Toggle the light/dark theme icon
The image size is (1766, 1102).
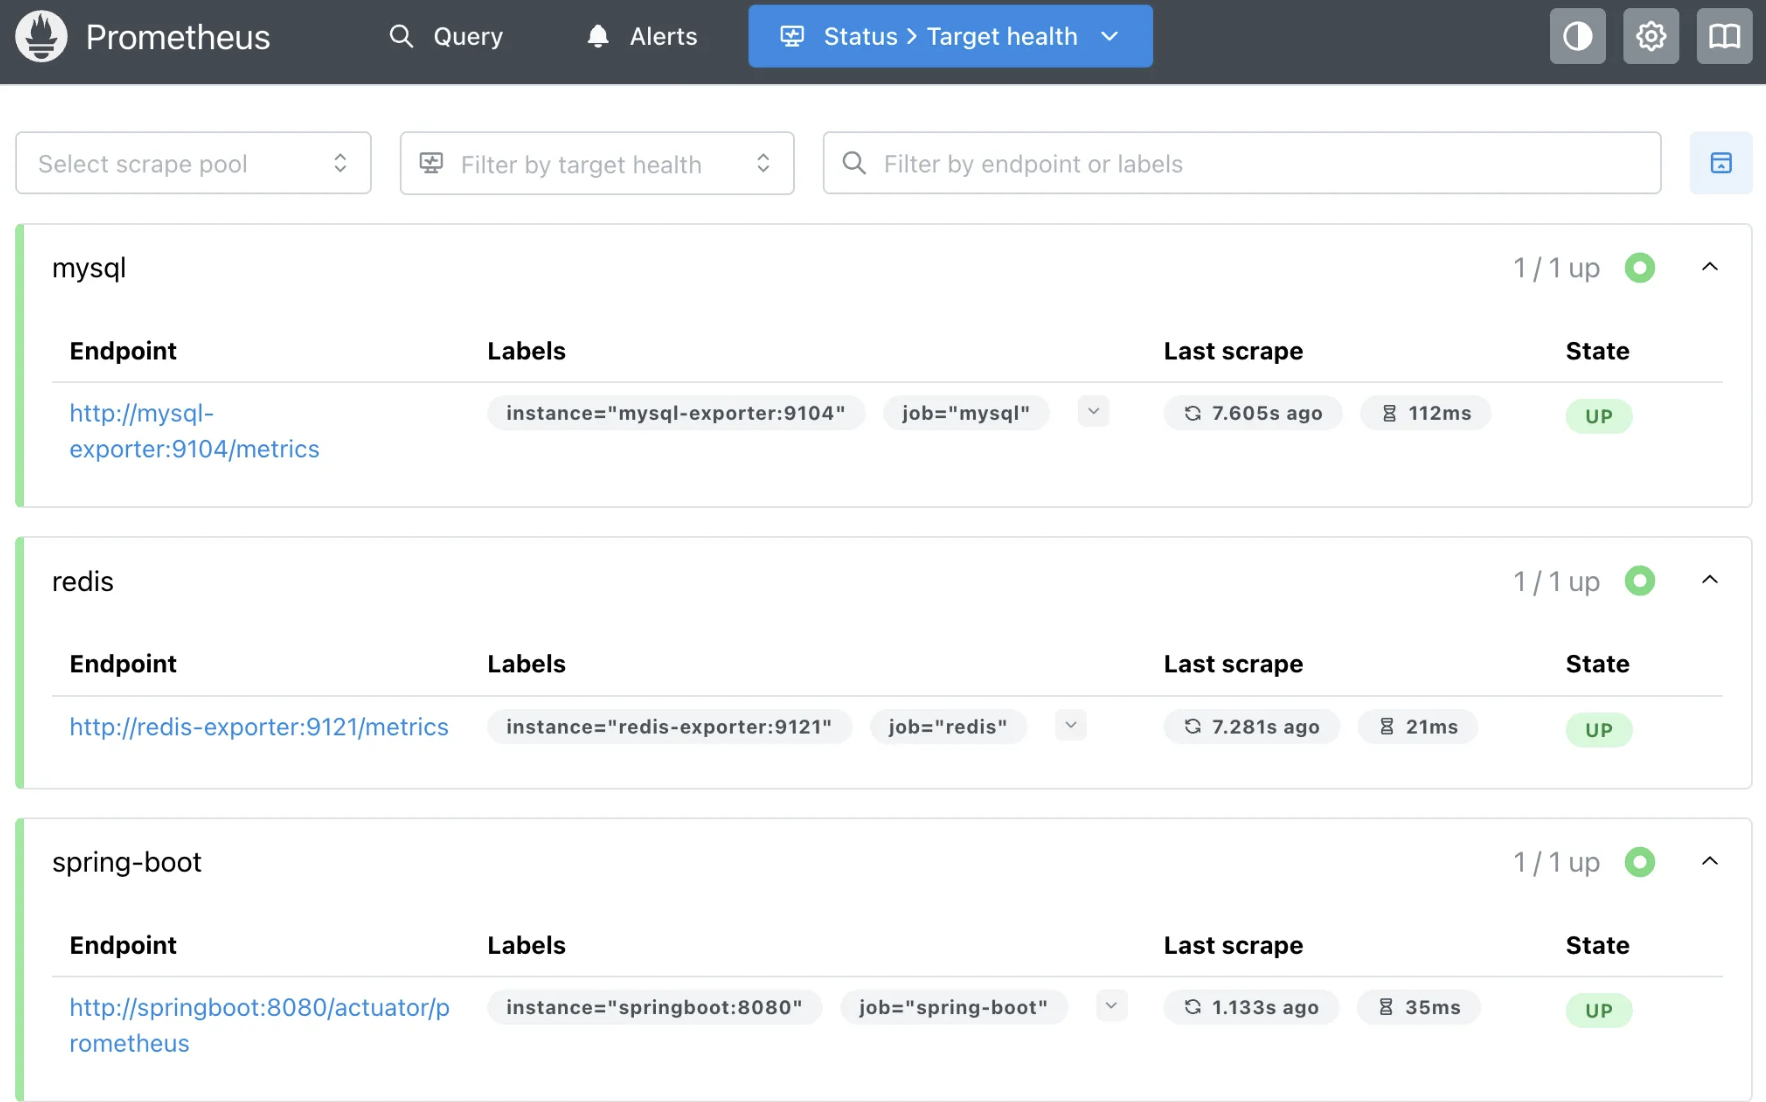pyautogui.click(x=1577, y=37)
